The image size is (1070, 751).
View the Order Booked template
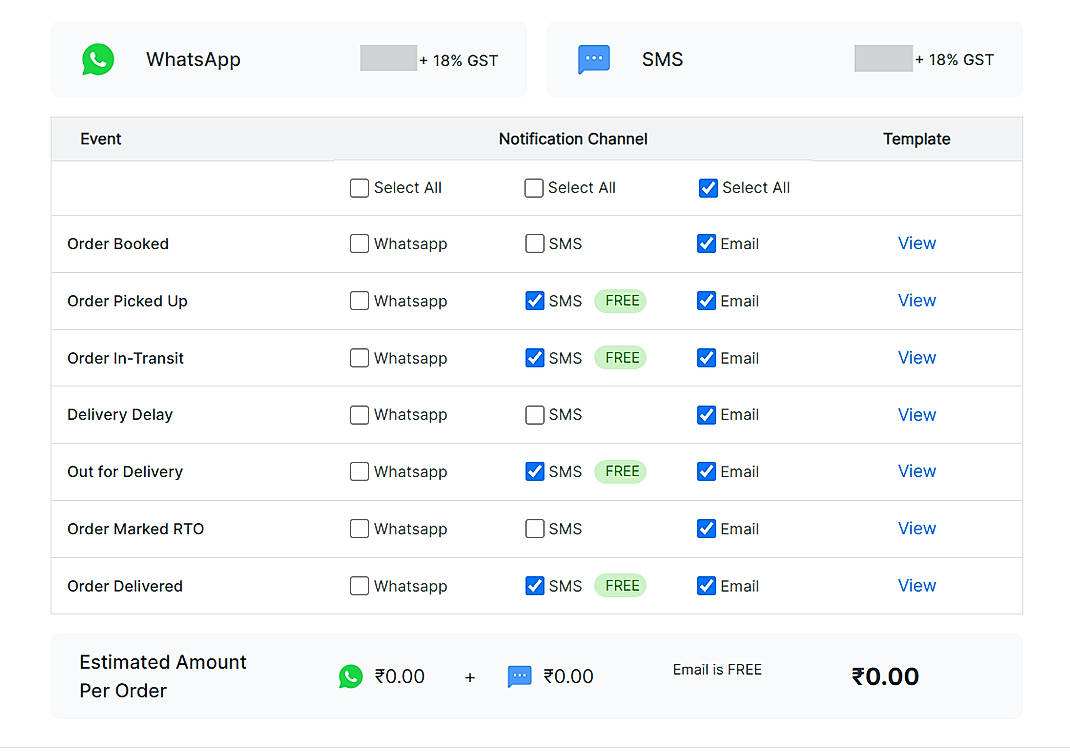point(916,244)
